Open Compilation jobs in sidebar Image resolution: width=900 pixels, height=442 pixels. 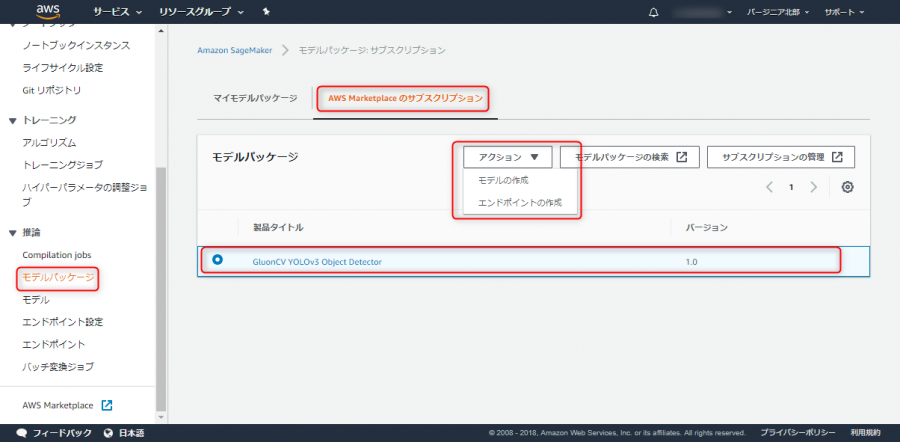pyautogui.click(x=57, y=255)
